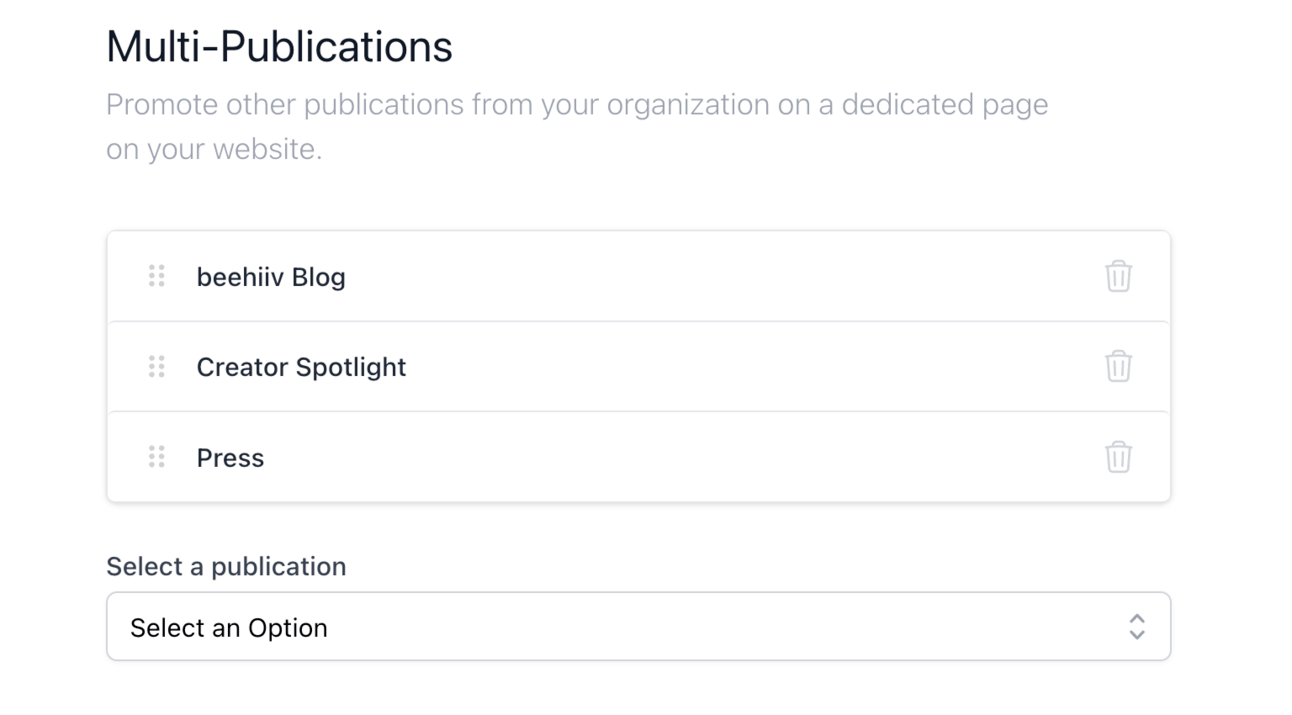This screenshot has height=715, width=1292.
Task: Click the 'Select an Option' placeholder text
Action: (x=229, y=628)
